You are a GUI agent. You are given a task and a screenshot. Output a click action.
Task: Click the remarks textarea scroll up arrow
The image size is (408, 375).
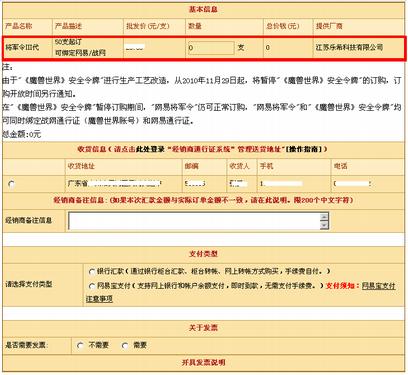click(324, 217)
